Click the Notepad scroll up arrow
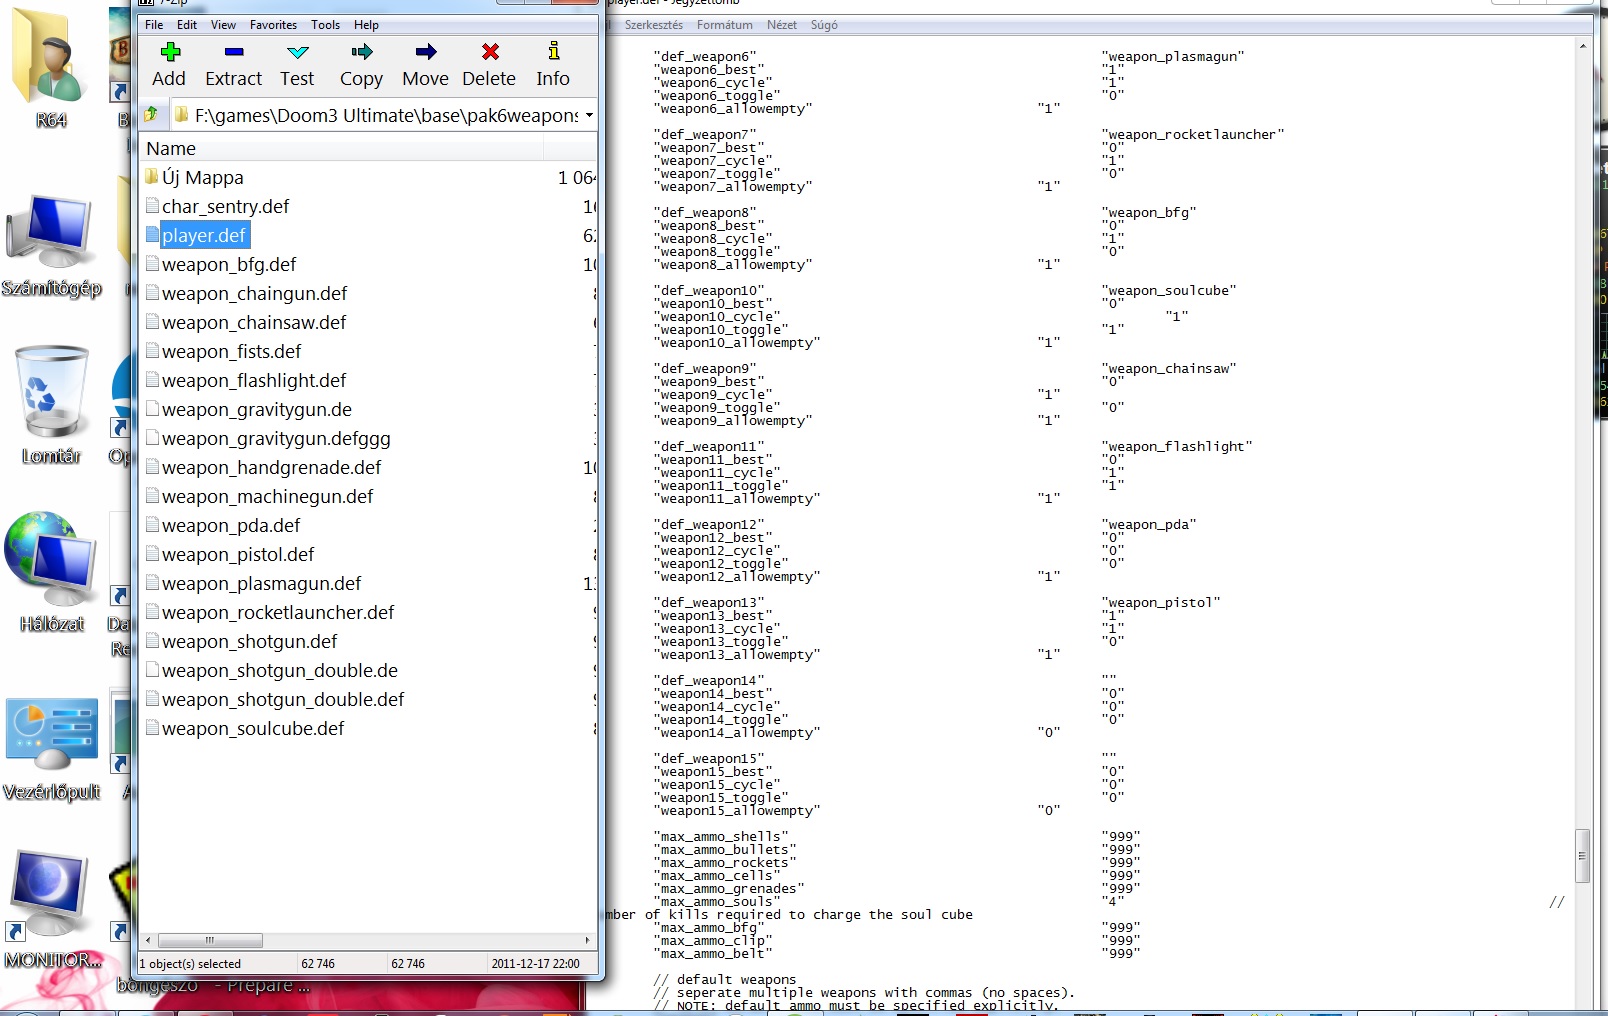 [1582, 46]
